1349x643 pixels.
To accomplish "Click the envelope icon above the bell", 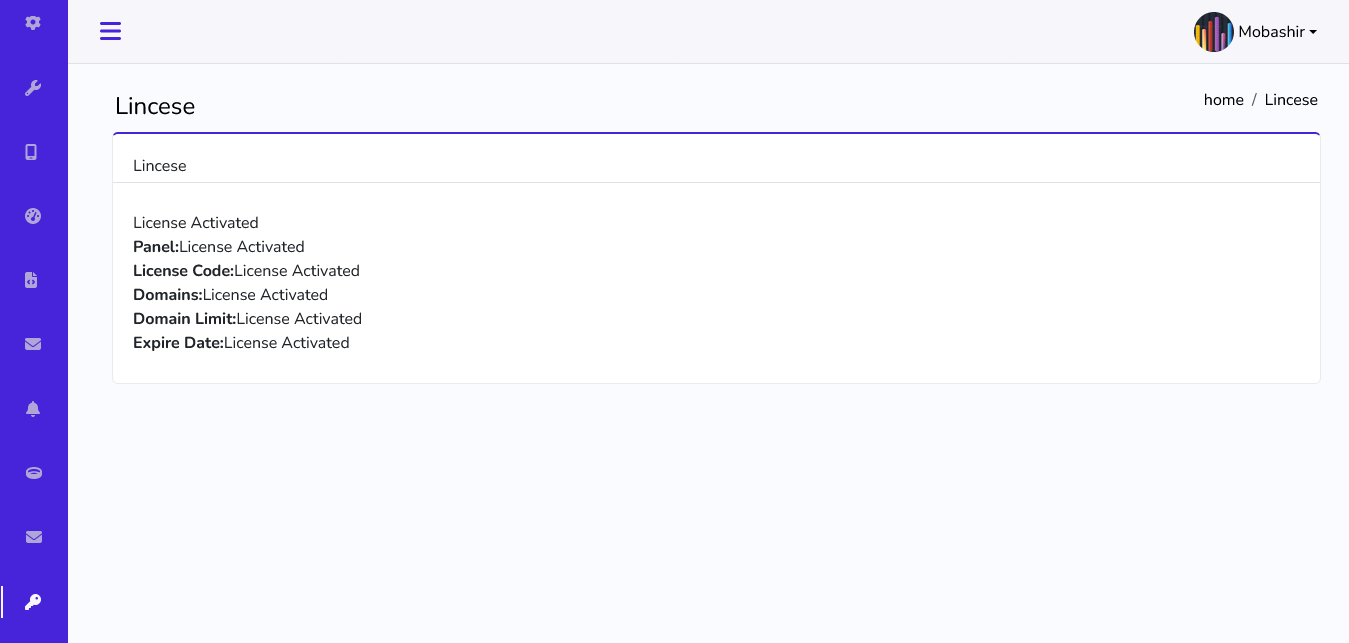I will 33,344.
